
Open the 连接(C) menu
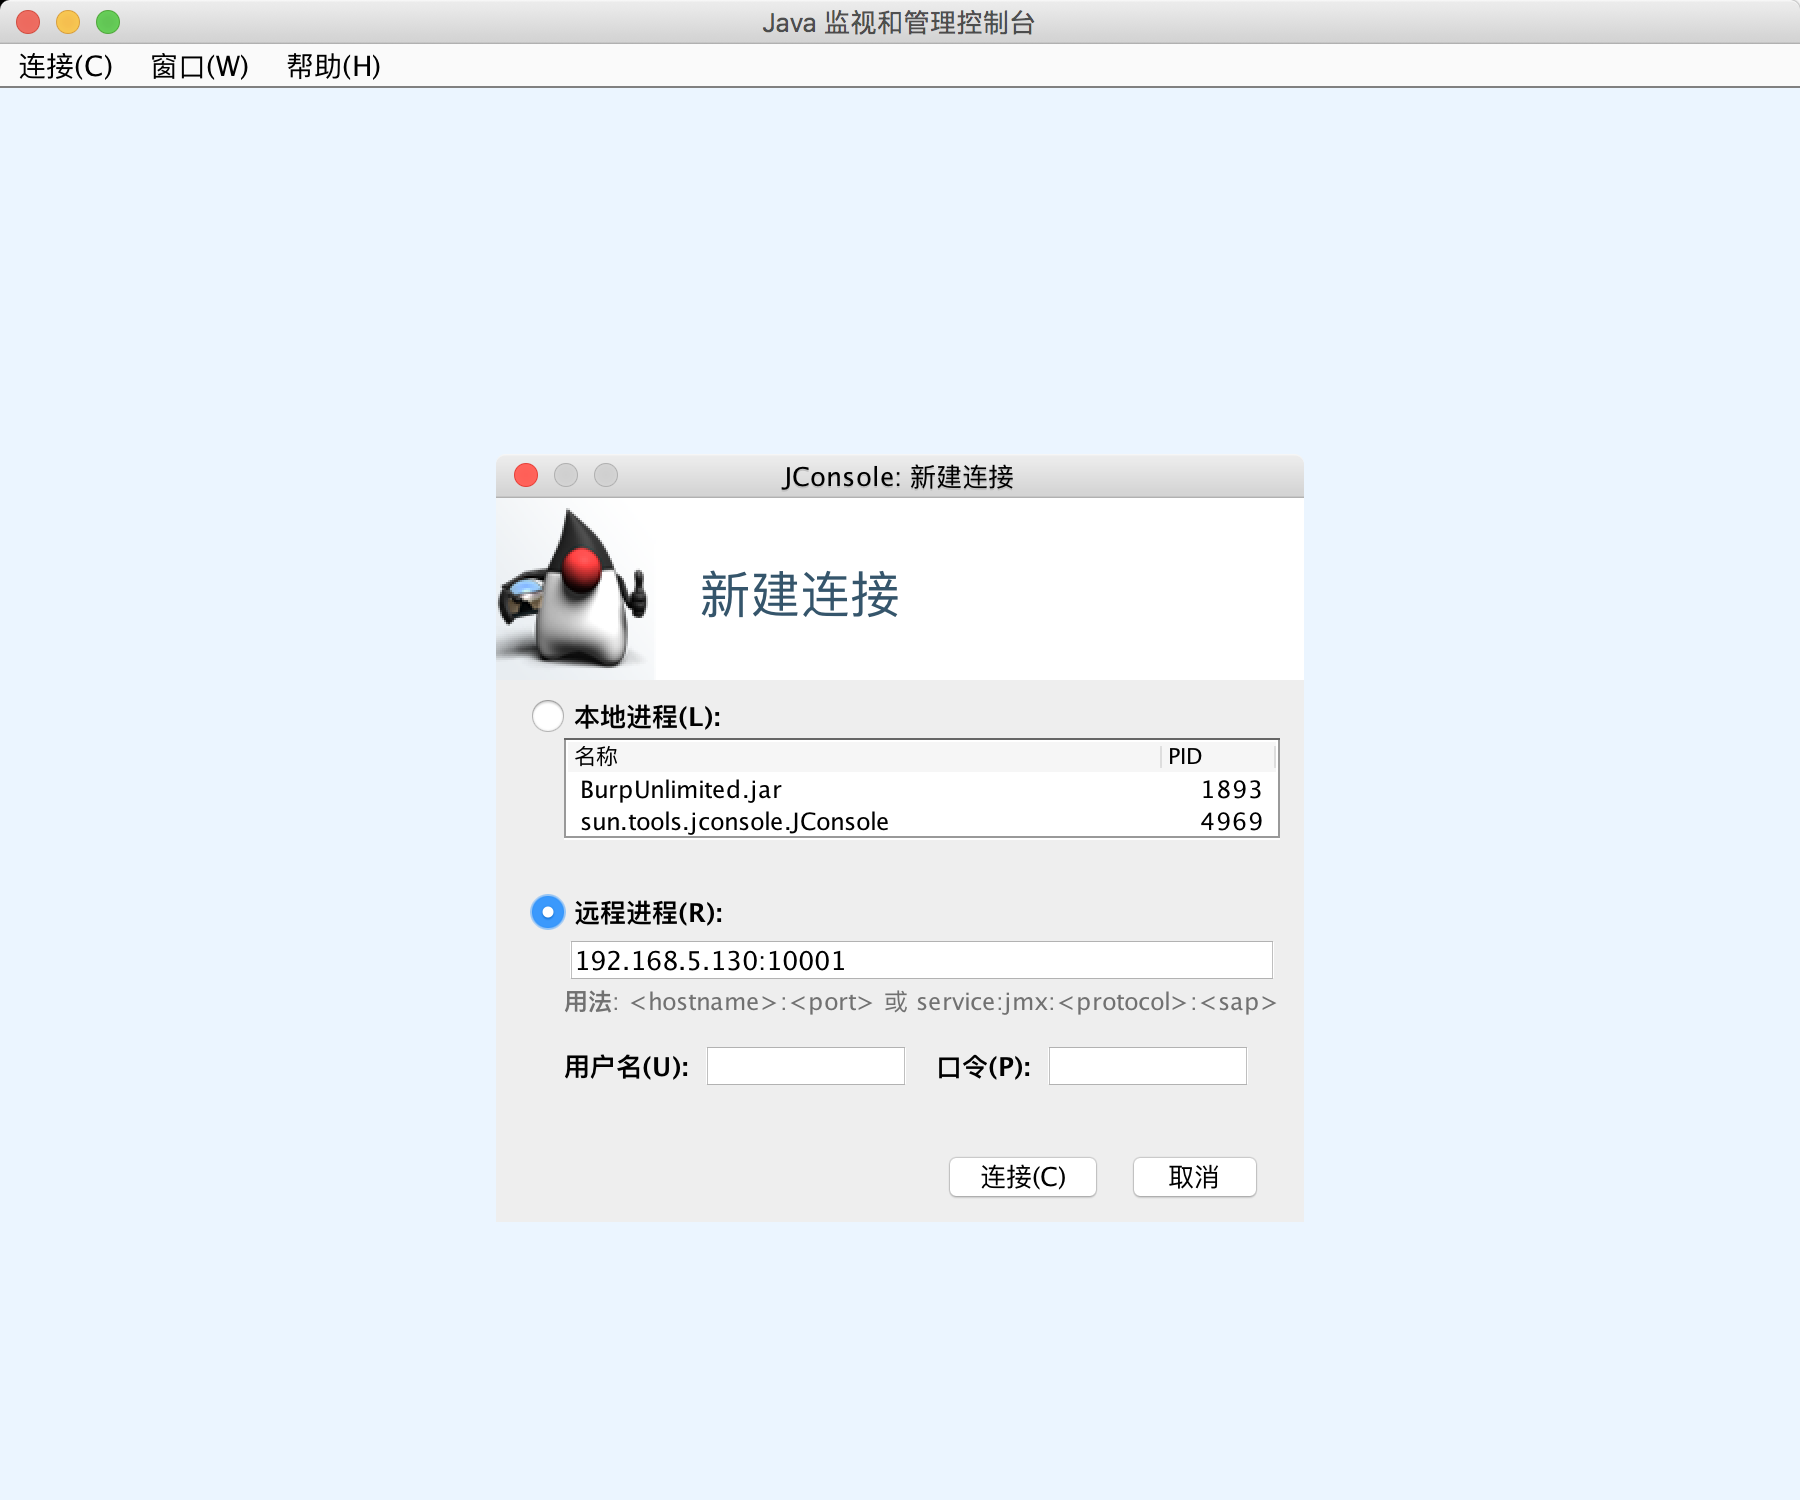click(64, 68)
